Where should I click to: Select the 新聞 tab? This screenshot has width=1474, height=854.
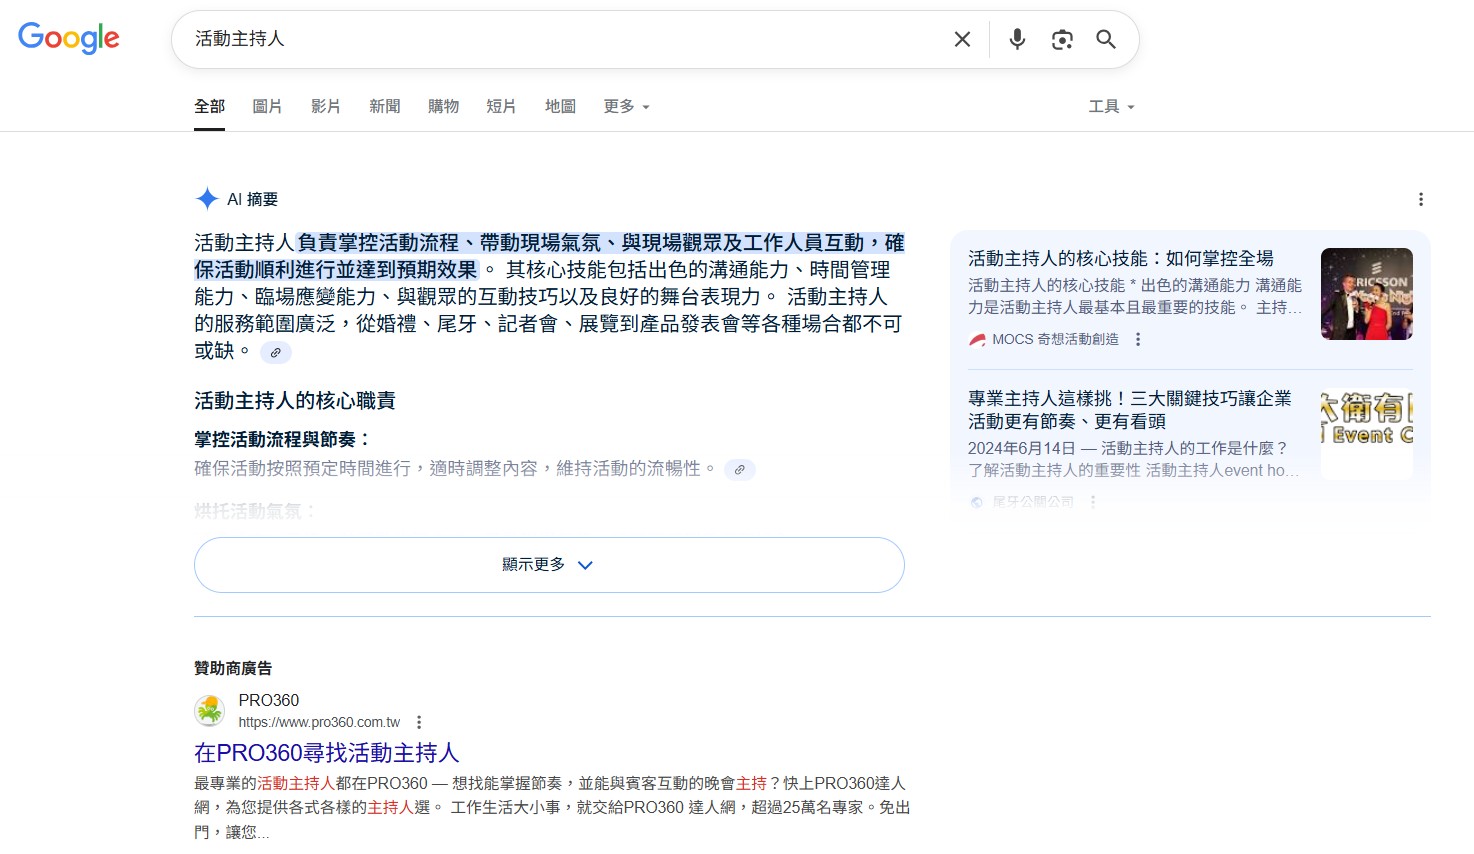[384, 106]
